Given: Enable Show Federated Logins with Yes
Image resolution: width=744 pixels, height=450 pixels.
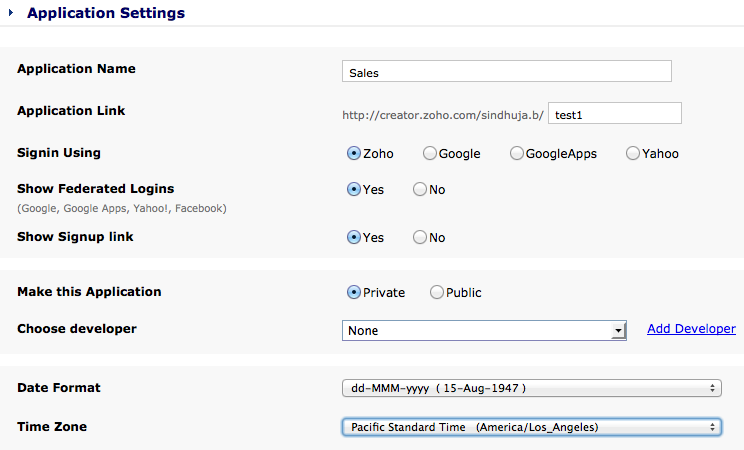Looking at the screenshot, I should [354, 190].
